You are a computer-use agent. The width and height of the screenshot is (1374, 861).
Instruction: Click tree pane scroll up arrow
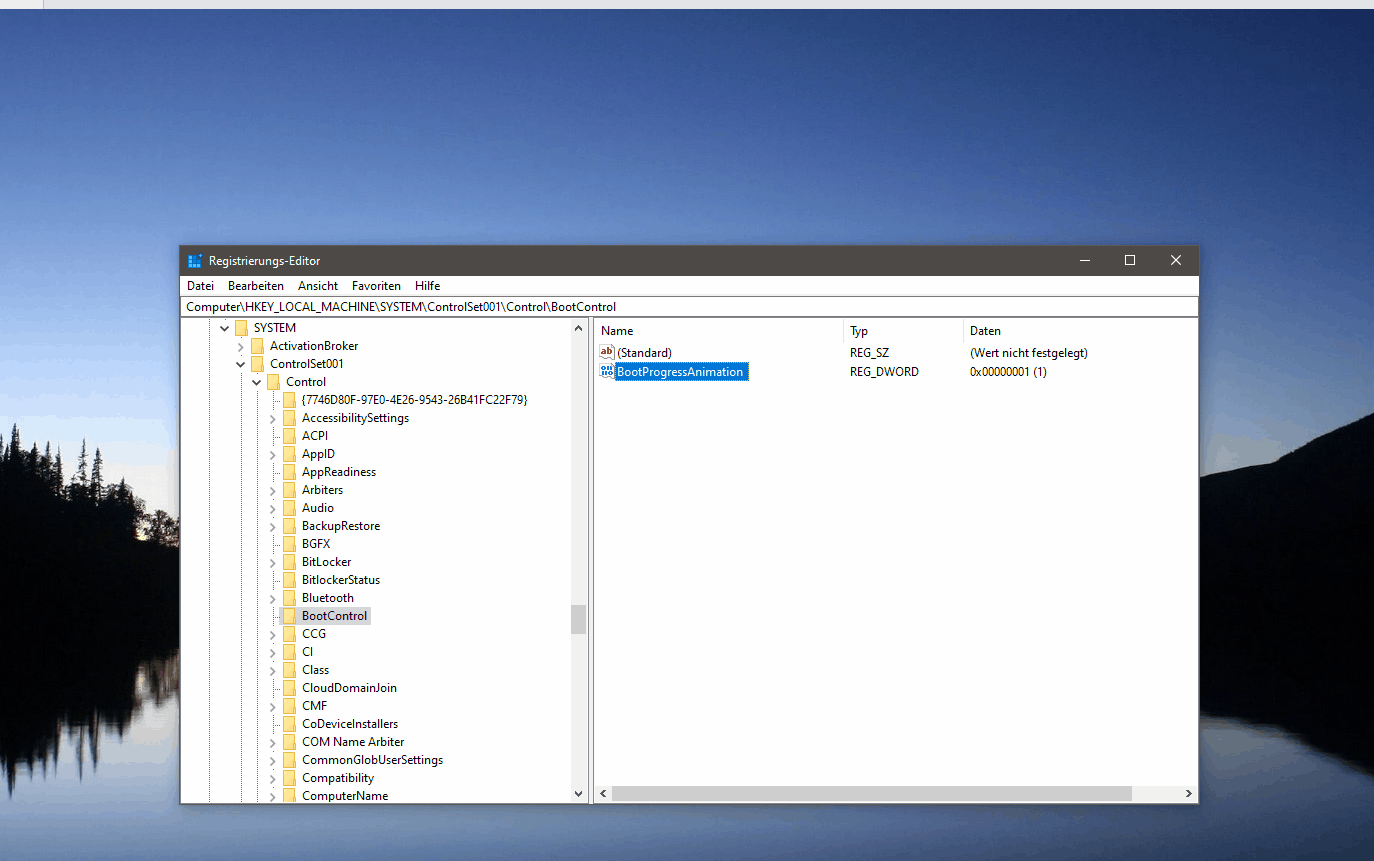[x=578, y=328]
